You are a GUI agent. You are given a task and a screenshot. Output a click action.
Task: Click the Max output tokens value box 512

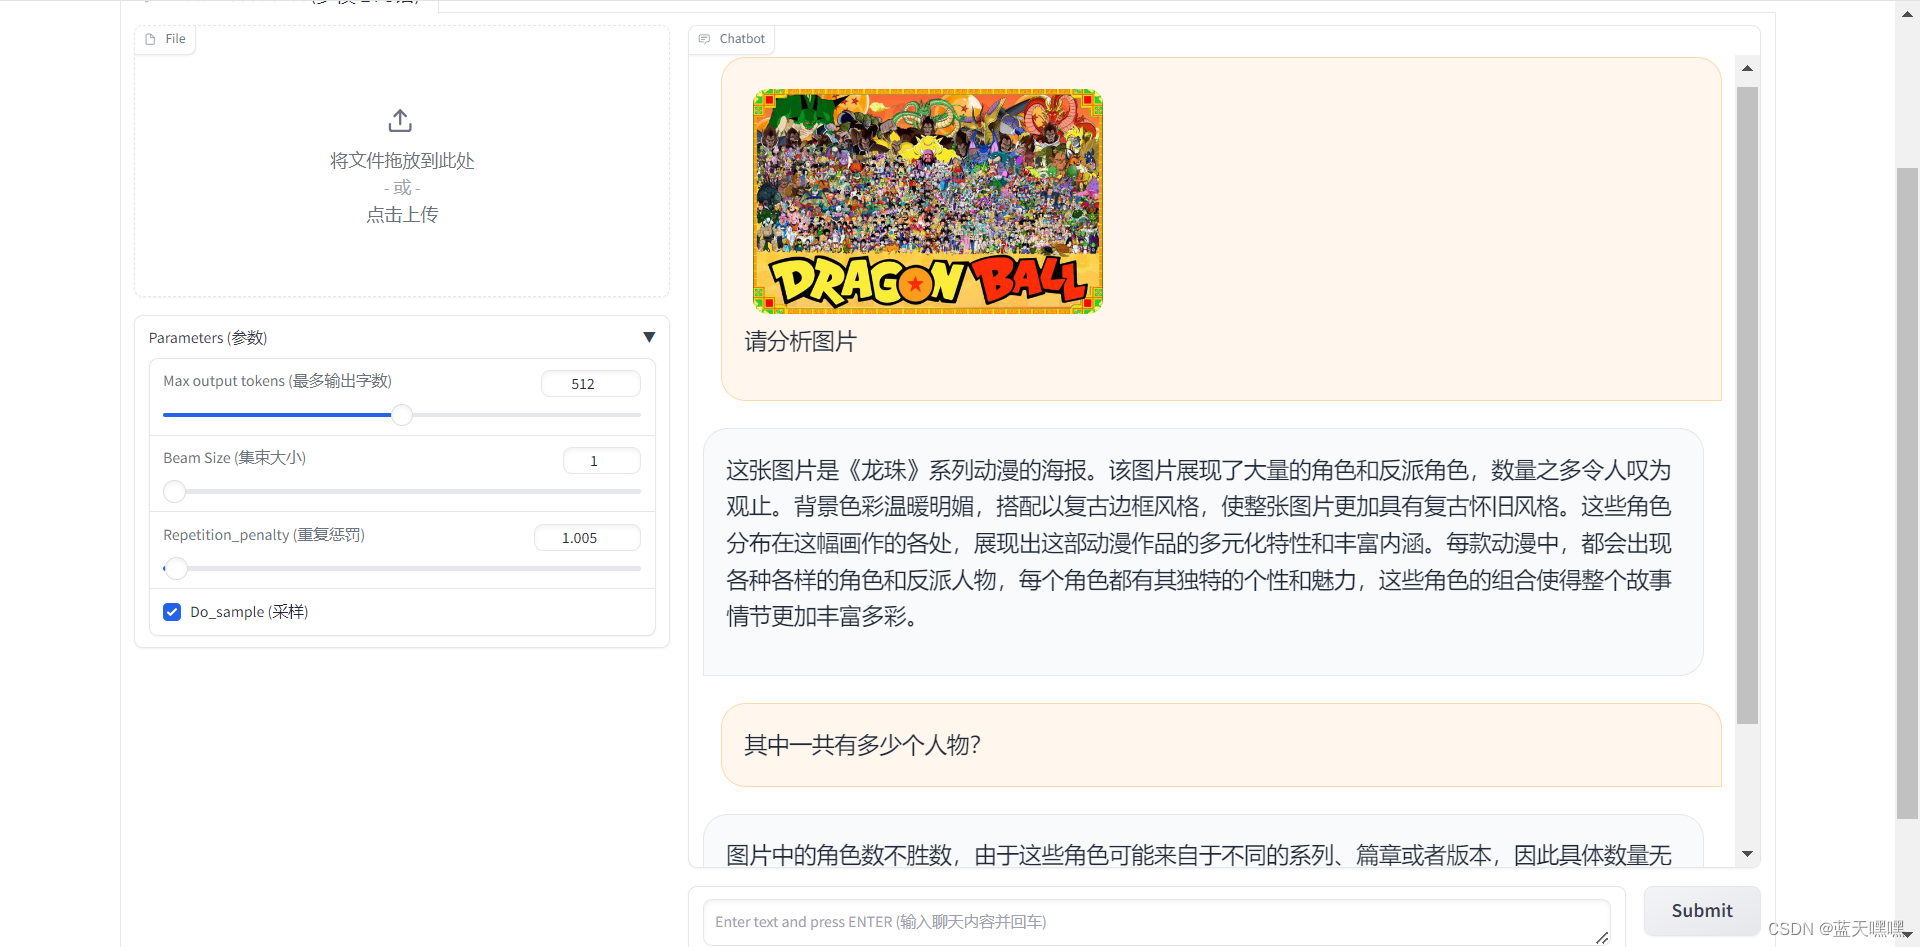591,384
